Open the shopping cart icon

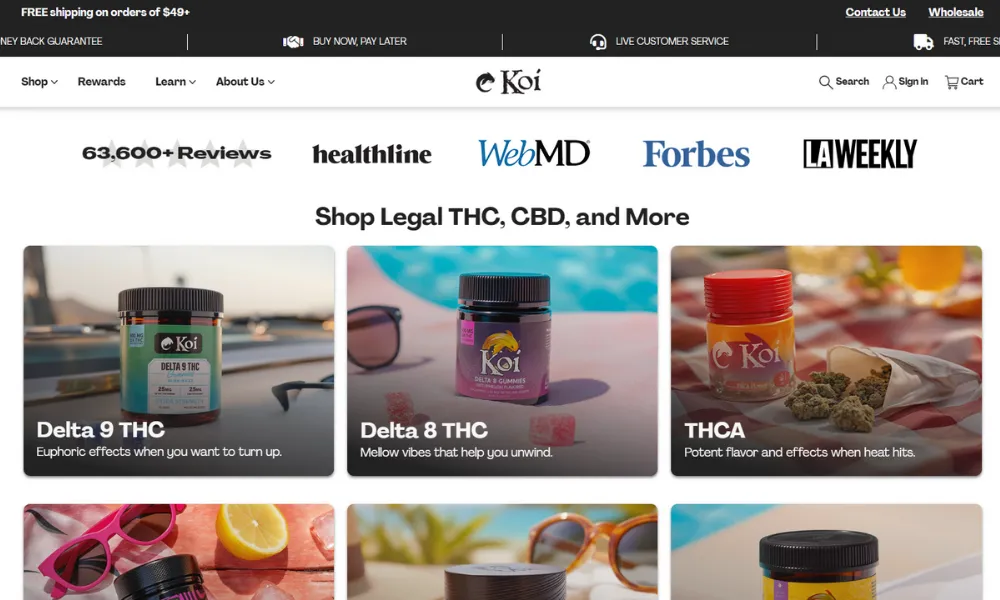[x=952, y=82]
